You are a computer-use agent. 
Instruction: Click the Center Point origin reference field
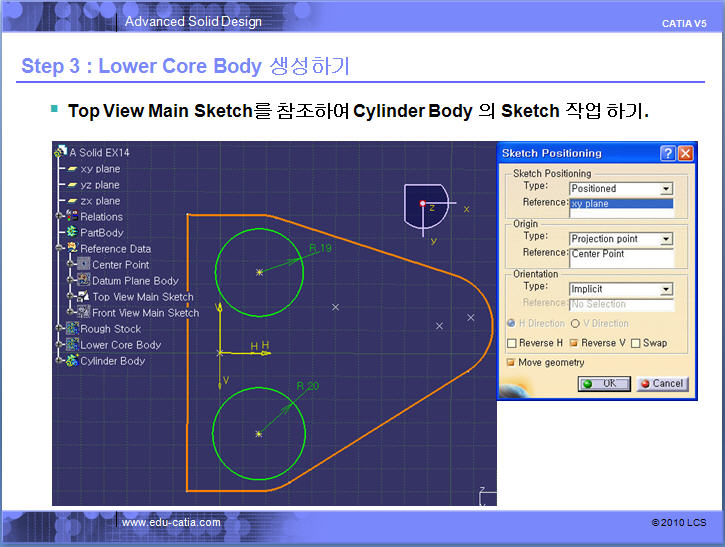[x=621, y=258]
